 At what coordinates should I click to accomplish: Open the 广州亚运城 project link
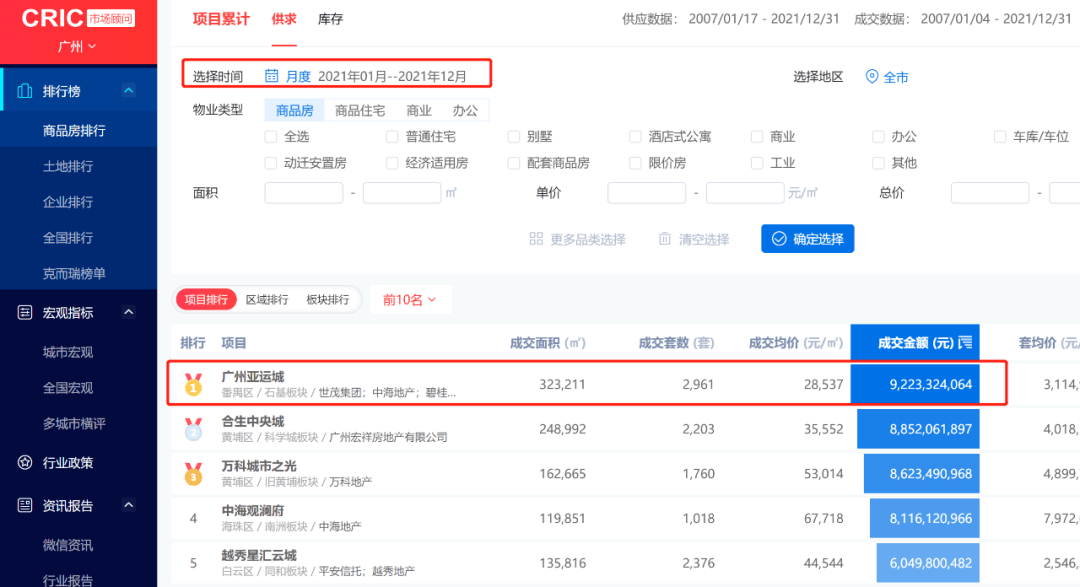252,377
